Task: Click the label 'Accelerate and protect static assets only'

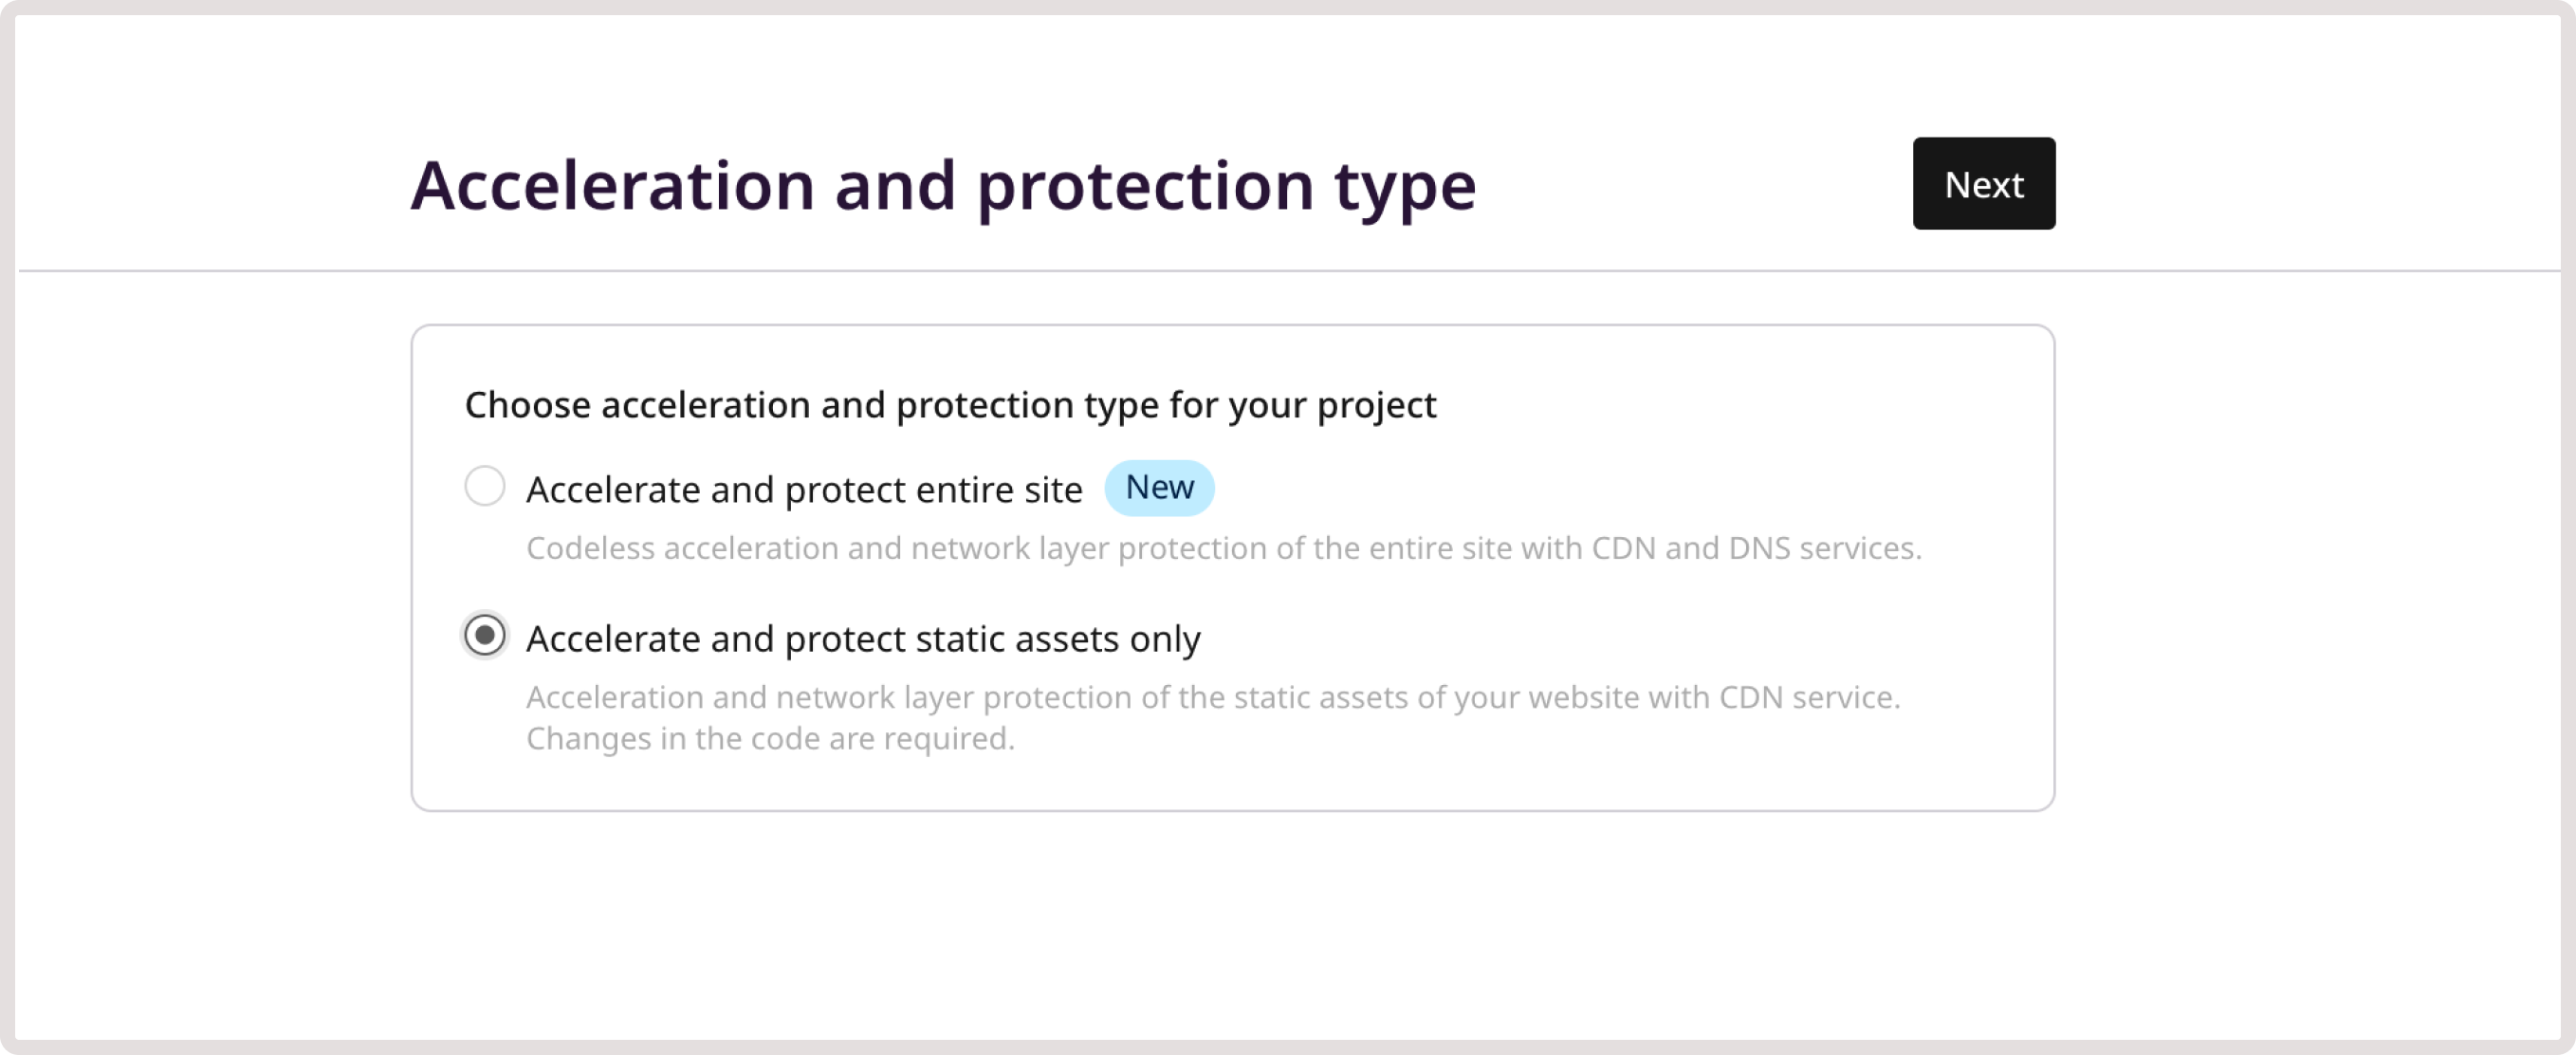Action: pos(864,638)
